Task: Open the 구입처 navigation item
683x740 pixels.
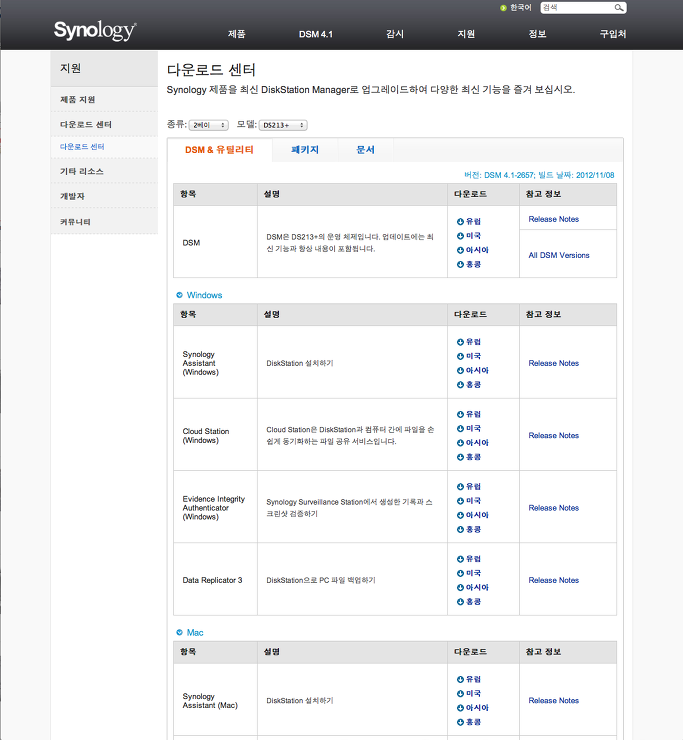Action: click(613, 34)
